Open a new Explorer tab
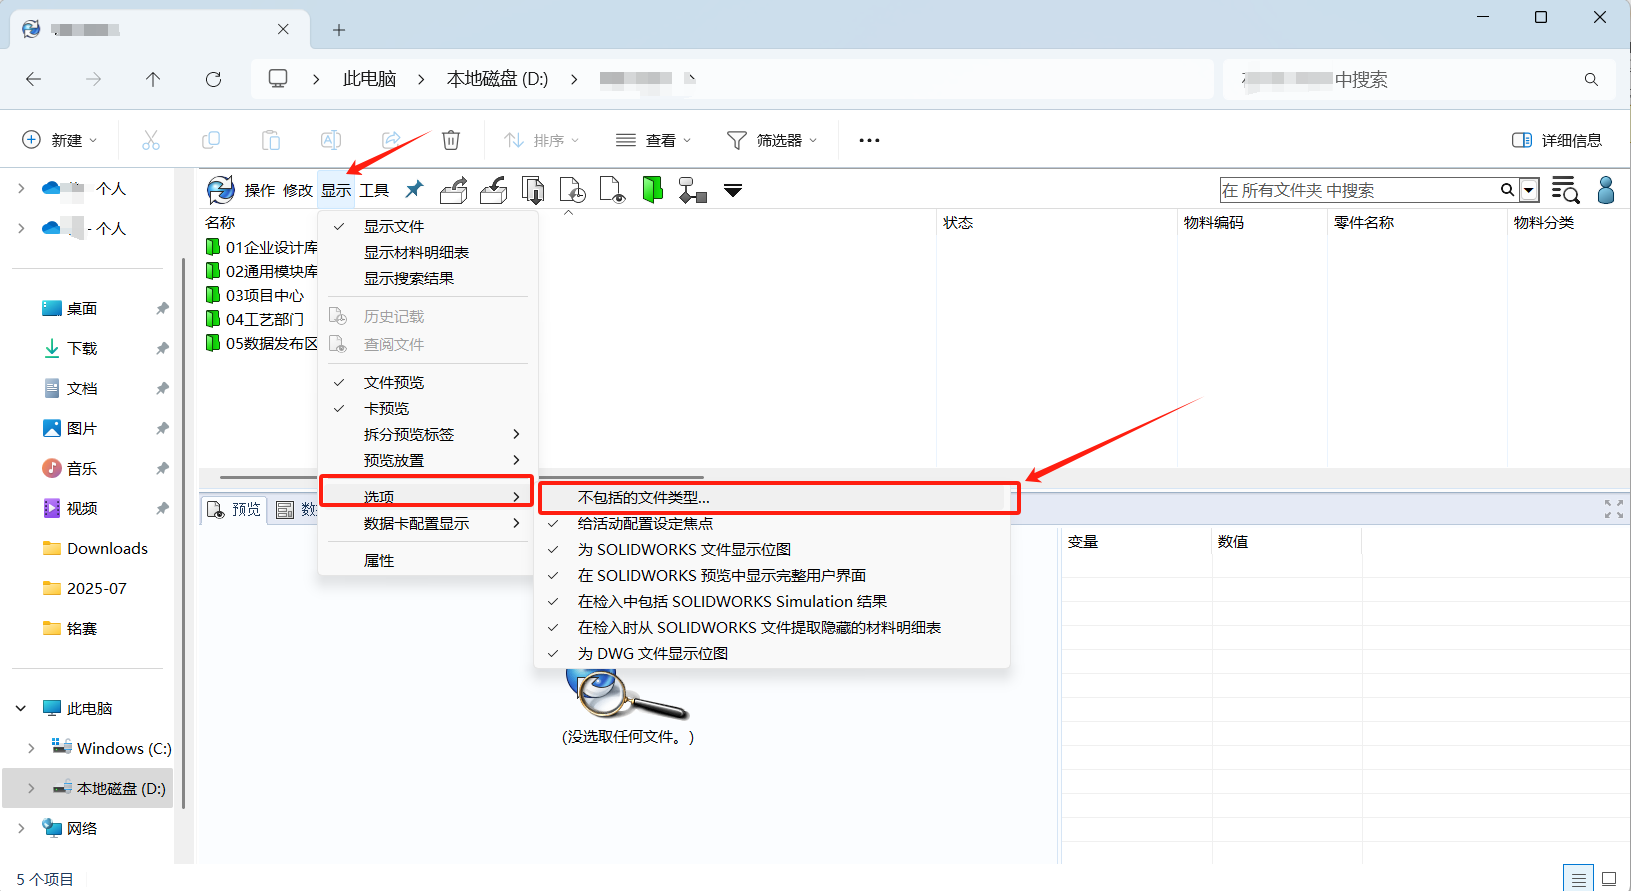1631x891 pixels. 339,30
